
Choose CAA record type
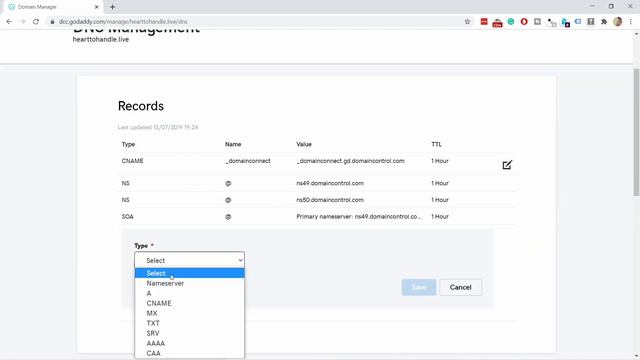pos(189,353)
